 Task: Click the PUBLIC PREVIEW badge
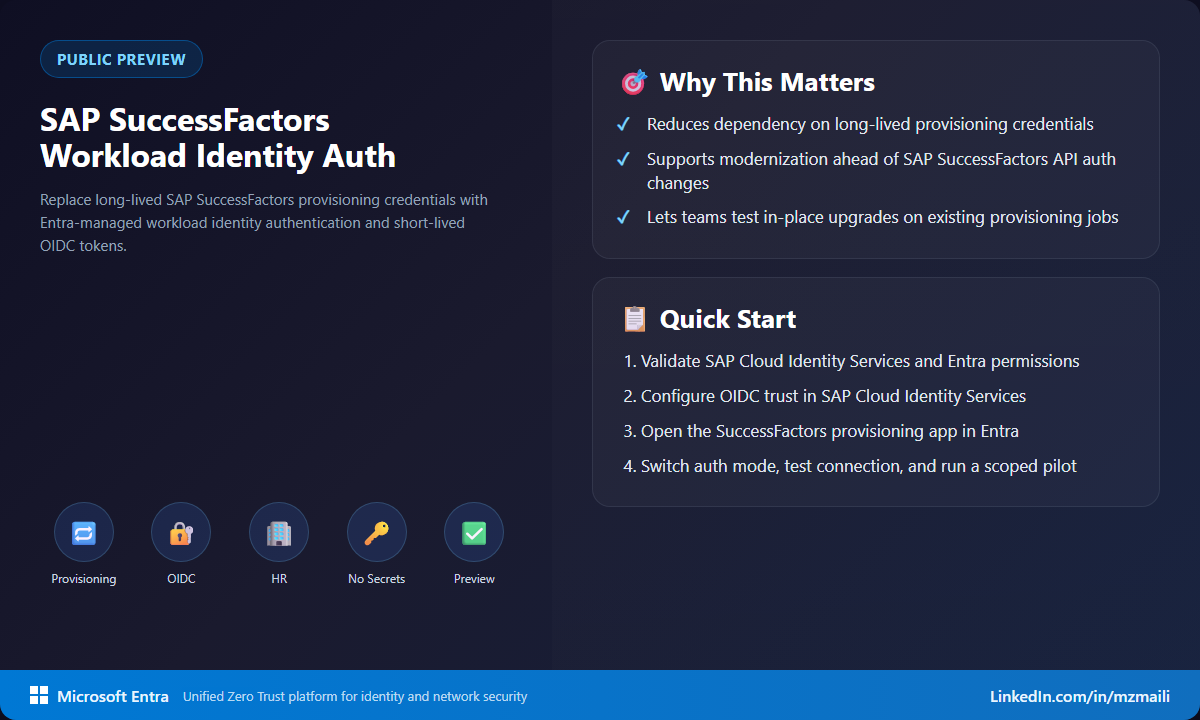(121, 59)
